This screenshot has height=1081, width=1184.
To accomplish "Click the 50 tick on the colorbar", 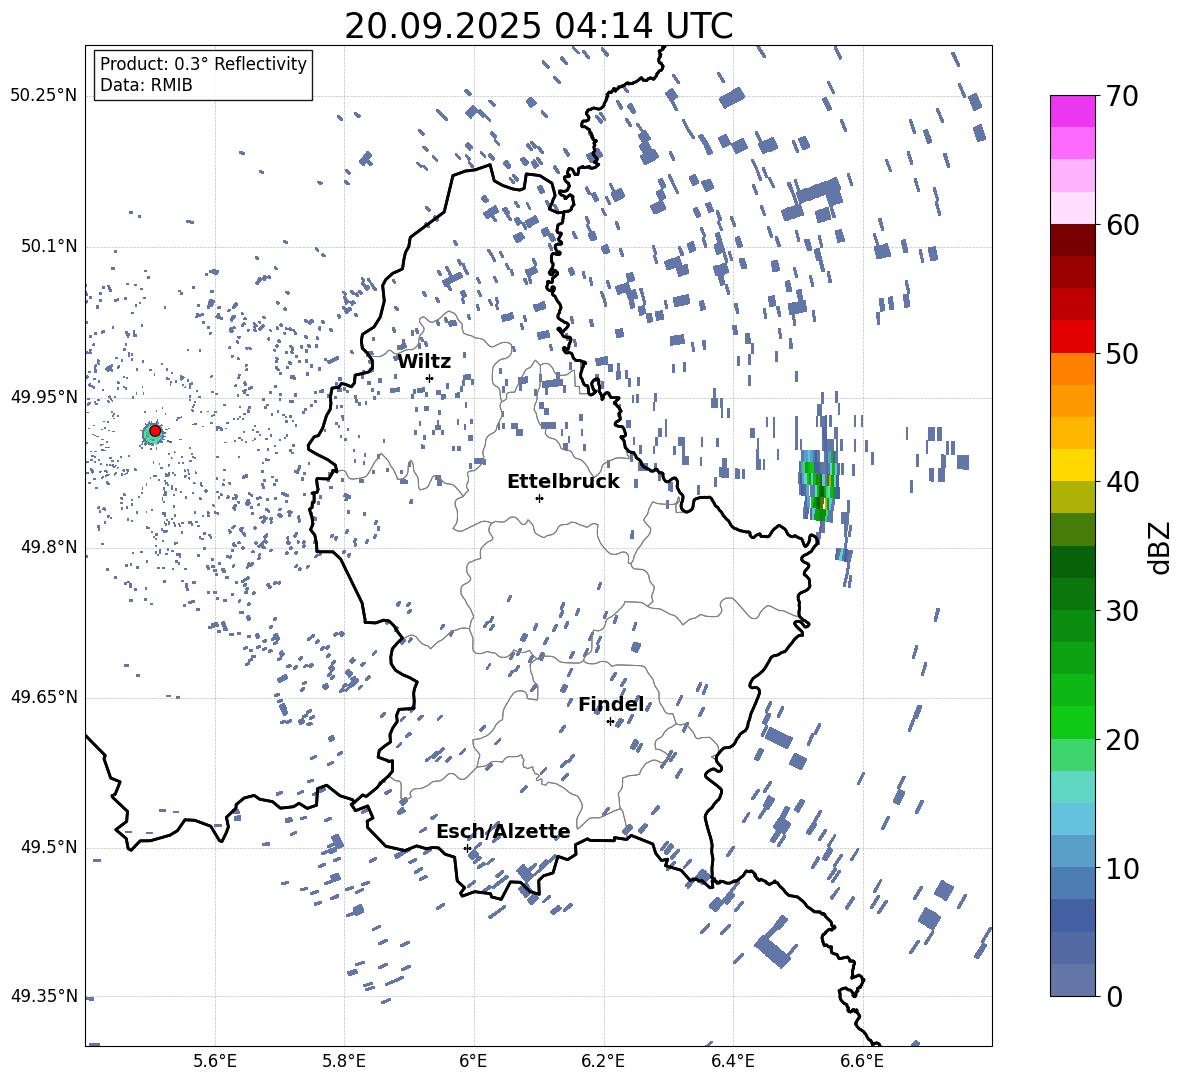I will [x=1123, y=353].
